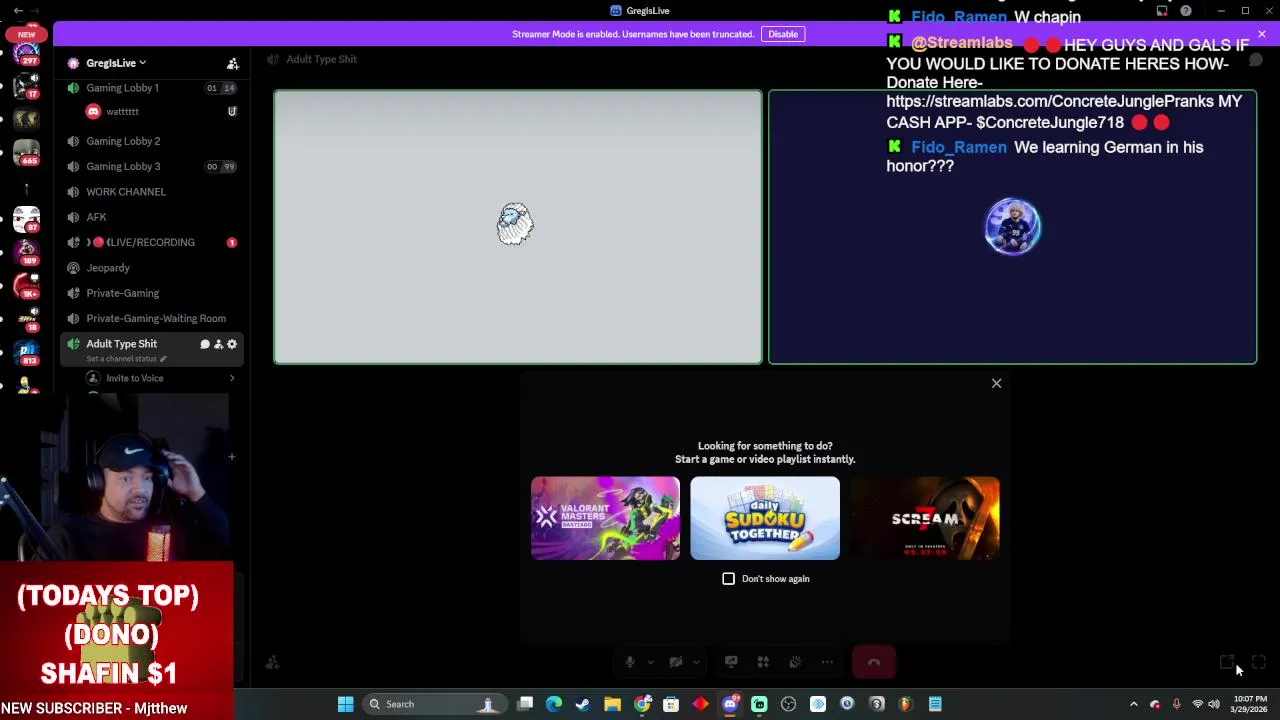Open File Explorer from the taskbar
Viewport: 1280px width, 720px height.
[x=612, y=704]
